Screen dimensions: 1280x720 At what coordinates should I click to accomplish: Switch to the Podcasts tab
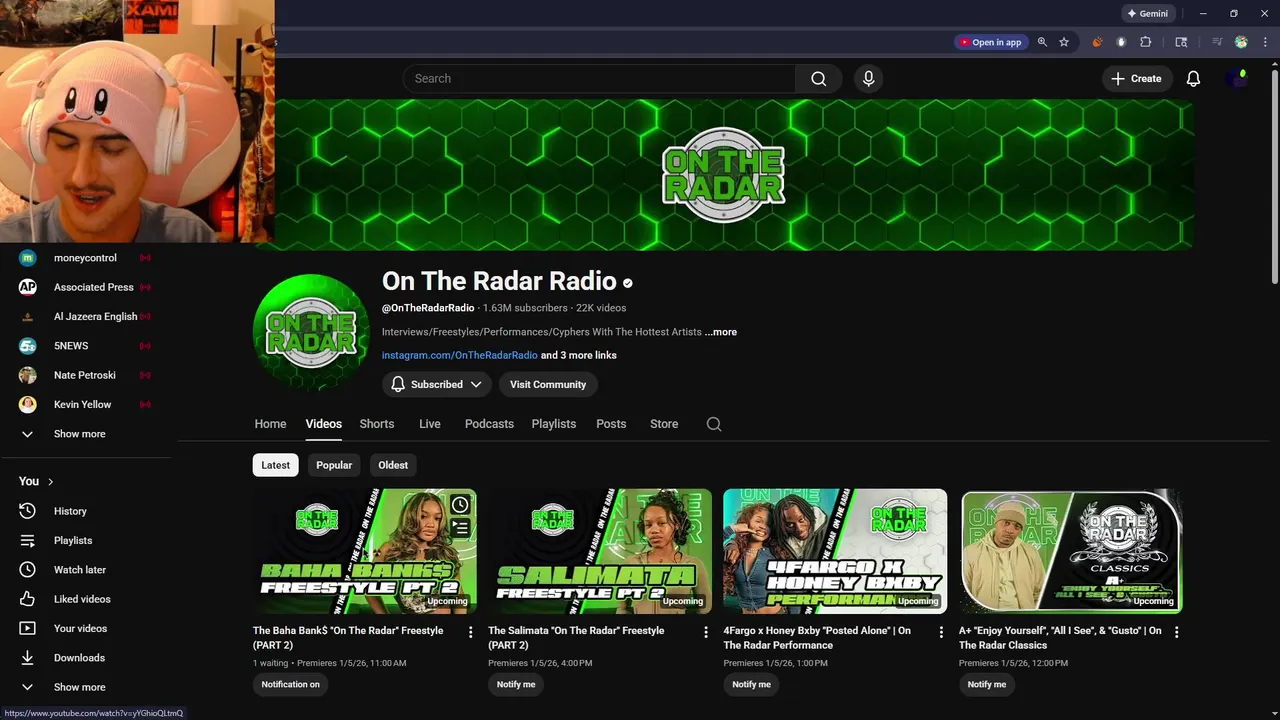coord(489,424)
